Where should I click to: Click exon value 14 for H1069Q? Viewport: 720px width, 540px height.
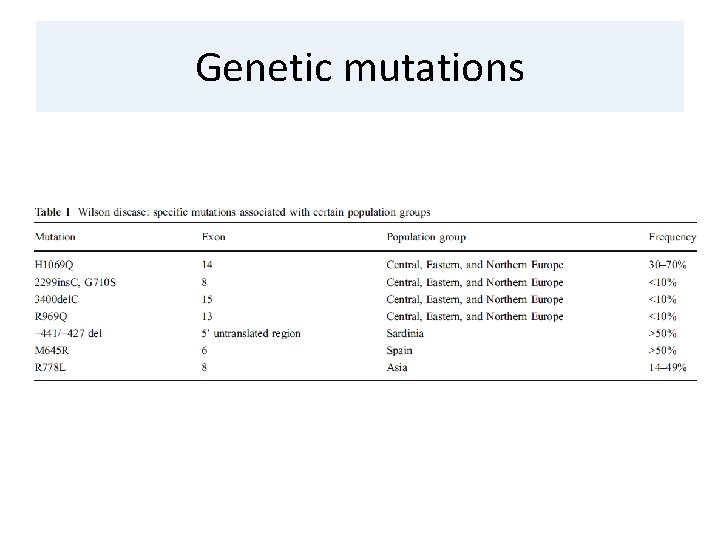click(x=207, y=264)
